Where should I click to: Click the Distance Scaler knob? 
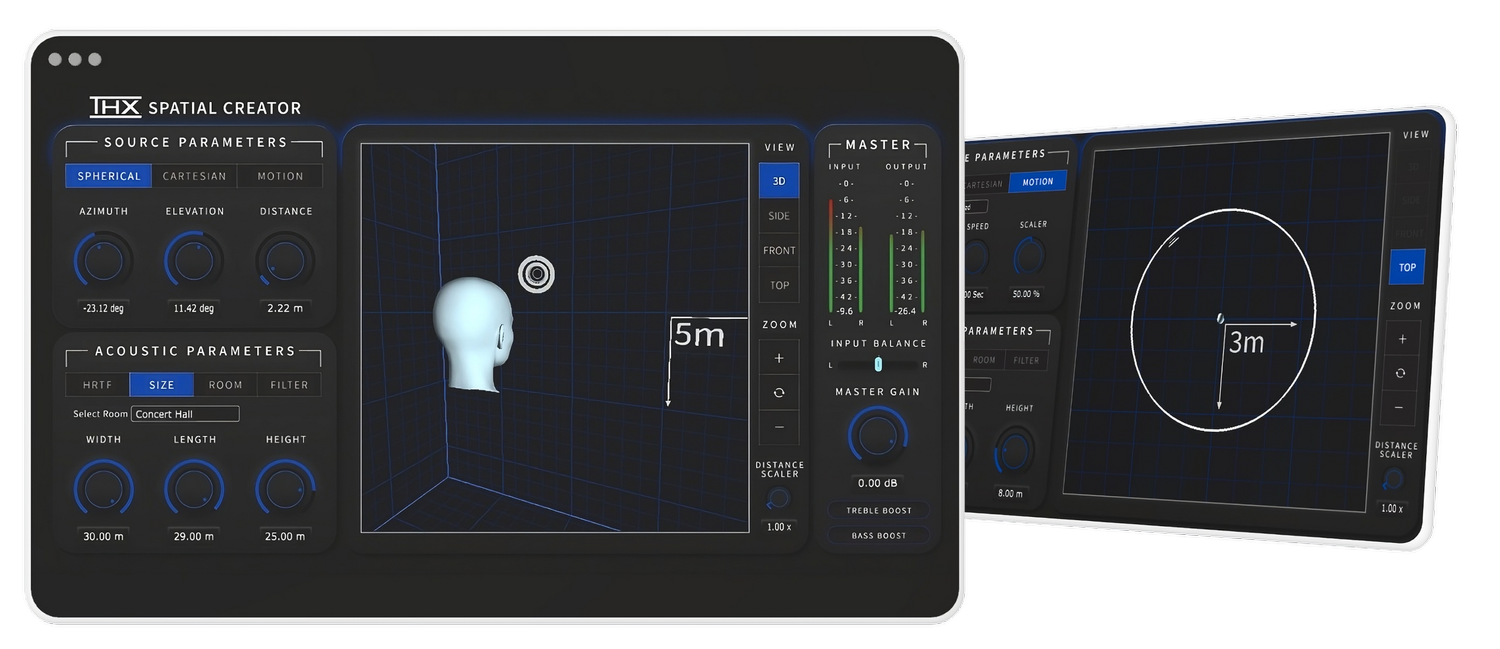[779, 499]
